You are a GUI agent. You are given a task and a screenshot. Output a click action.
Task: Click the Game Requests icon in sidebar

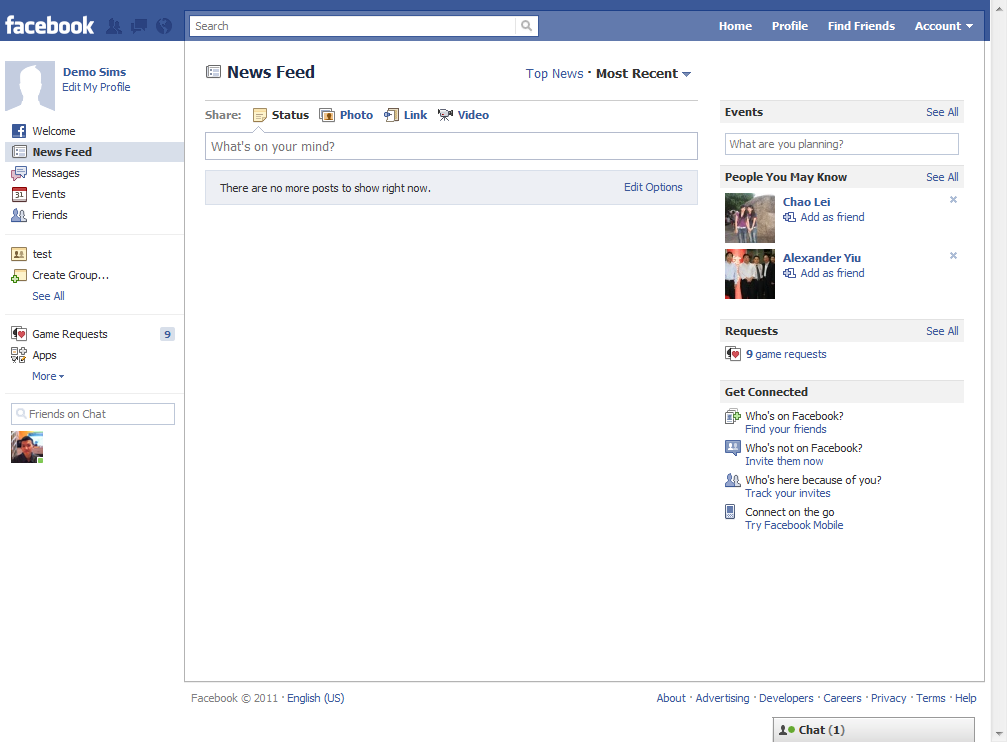click(19, 334)
